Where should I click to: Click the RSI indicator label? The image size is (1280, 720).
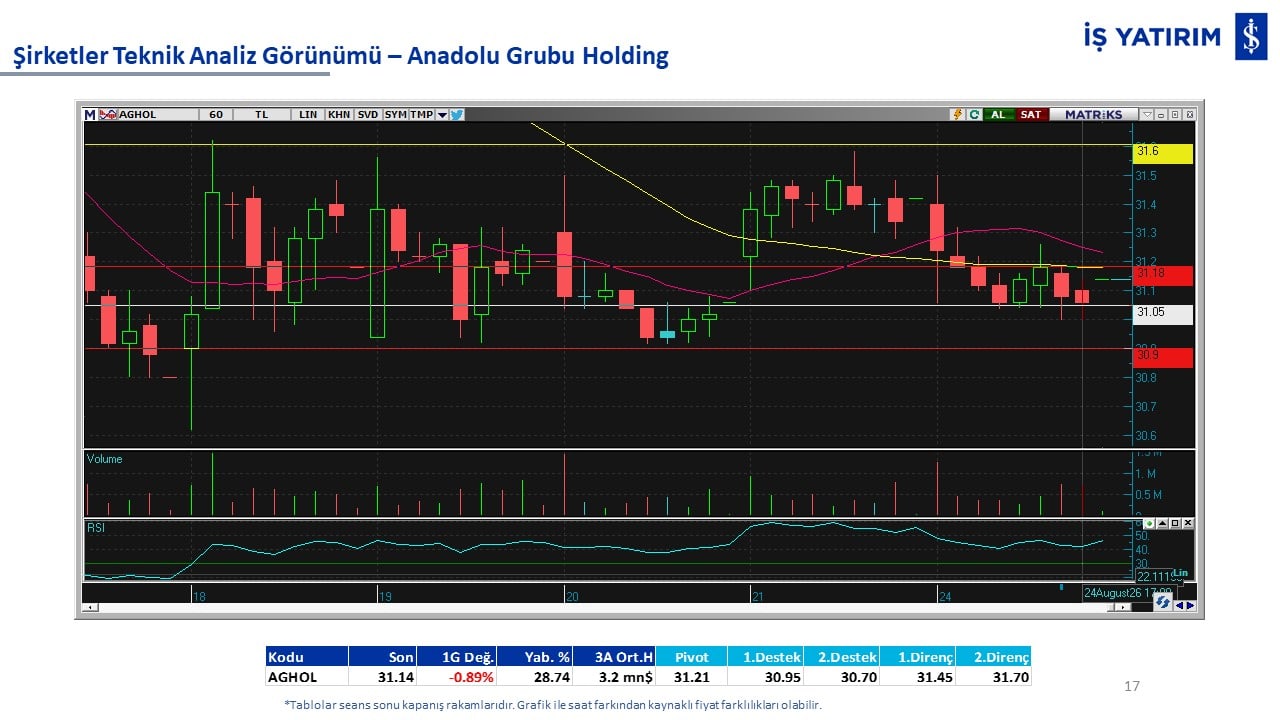click(x=96, y=526)
